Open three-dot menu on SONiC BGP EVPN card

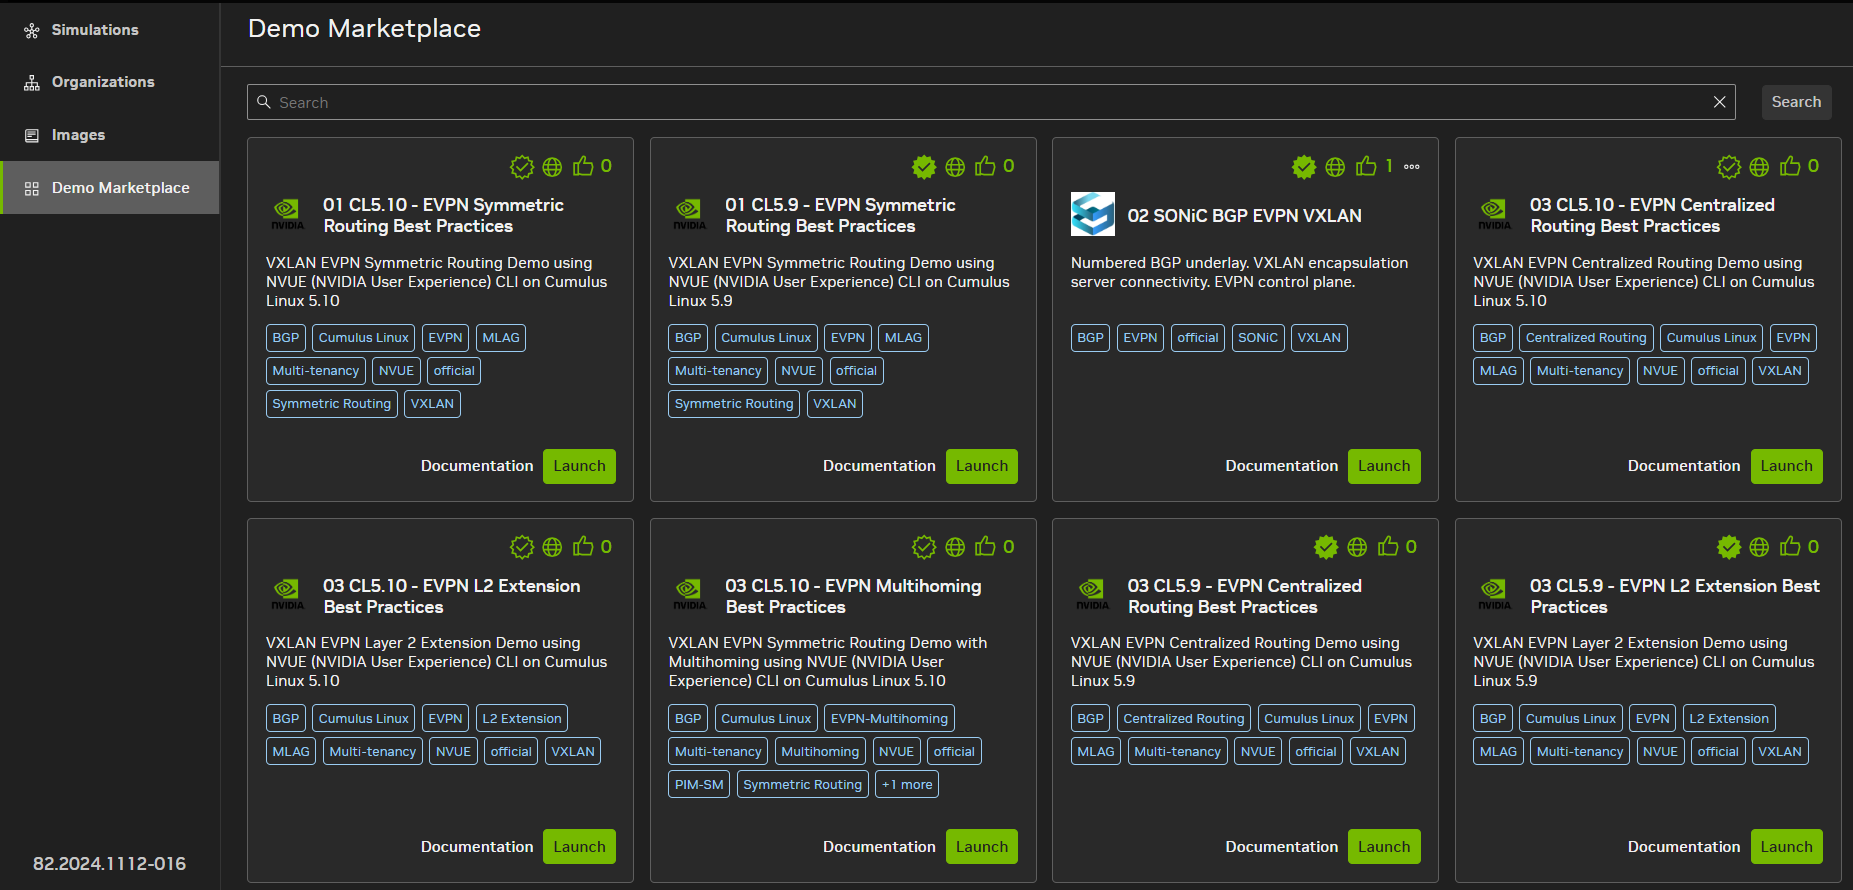[x=1411, y=167]
